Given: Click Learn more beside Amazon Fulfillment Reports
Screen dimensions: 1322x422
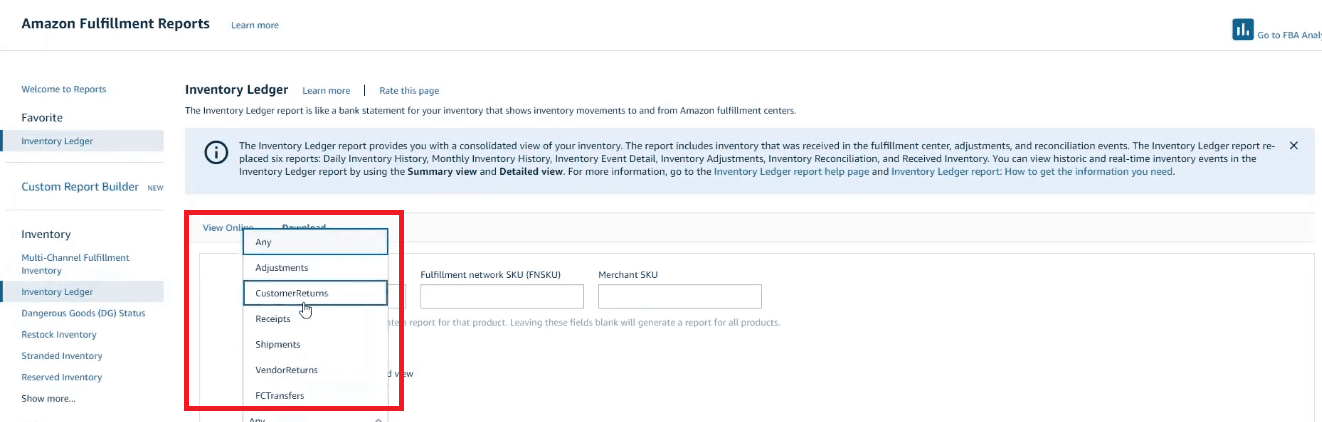Looking at the screenshot, I should 255,25.
